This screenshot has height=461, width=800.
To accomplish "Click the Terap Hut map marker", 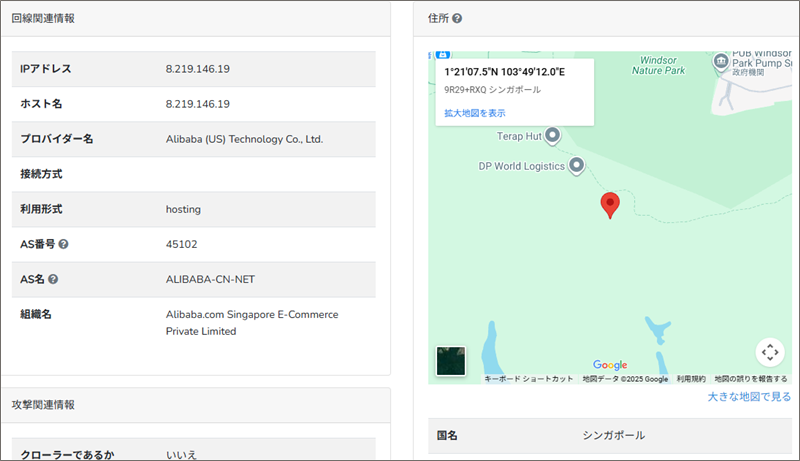I will click(551, 135).
